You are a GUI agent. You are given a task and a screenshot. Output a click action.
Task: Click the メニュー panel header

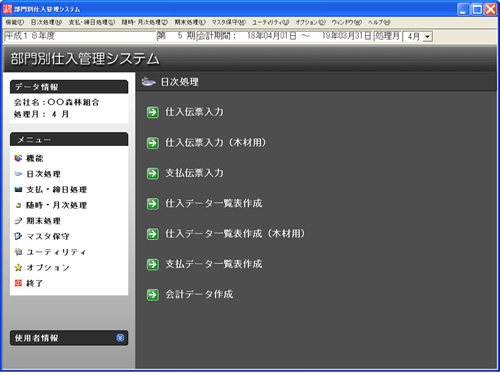pyautogui.click(x=69, y=139)
